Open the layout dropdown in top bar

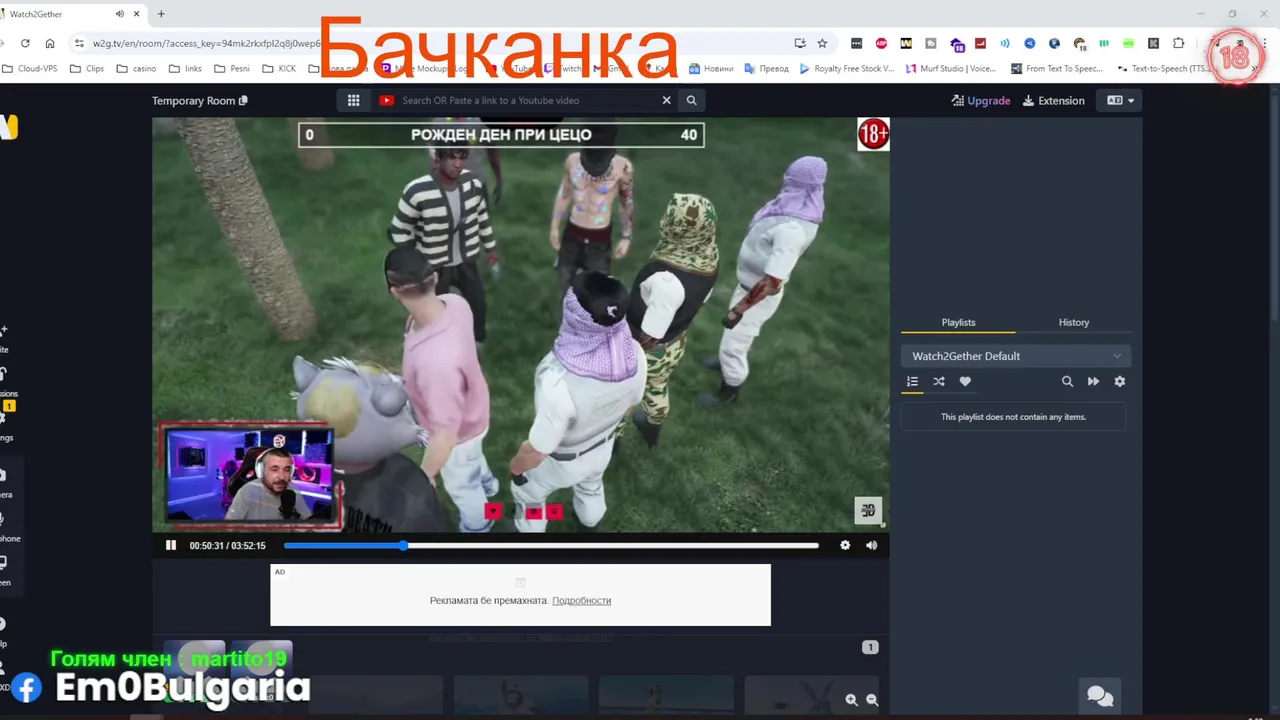[x=1120, y=100]
